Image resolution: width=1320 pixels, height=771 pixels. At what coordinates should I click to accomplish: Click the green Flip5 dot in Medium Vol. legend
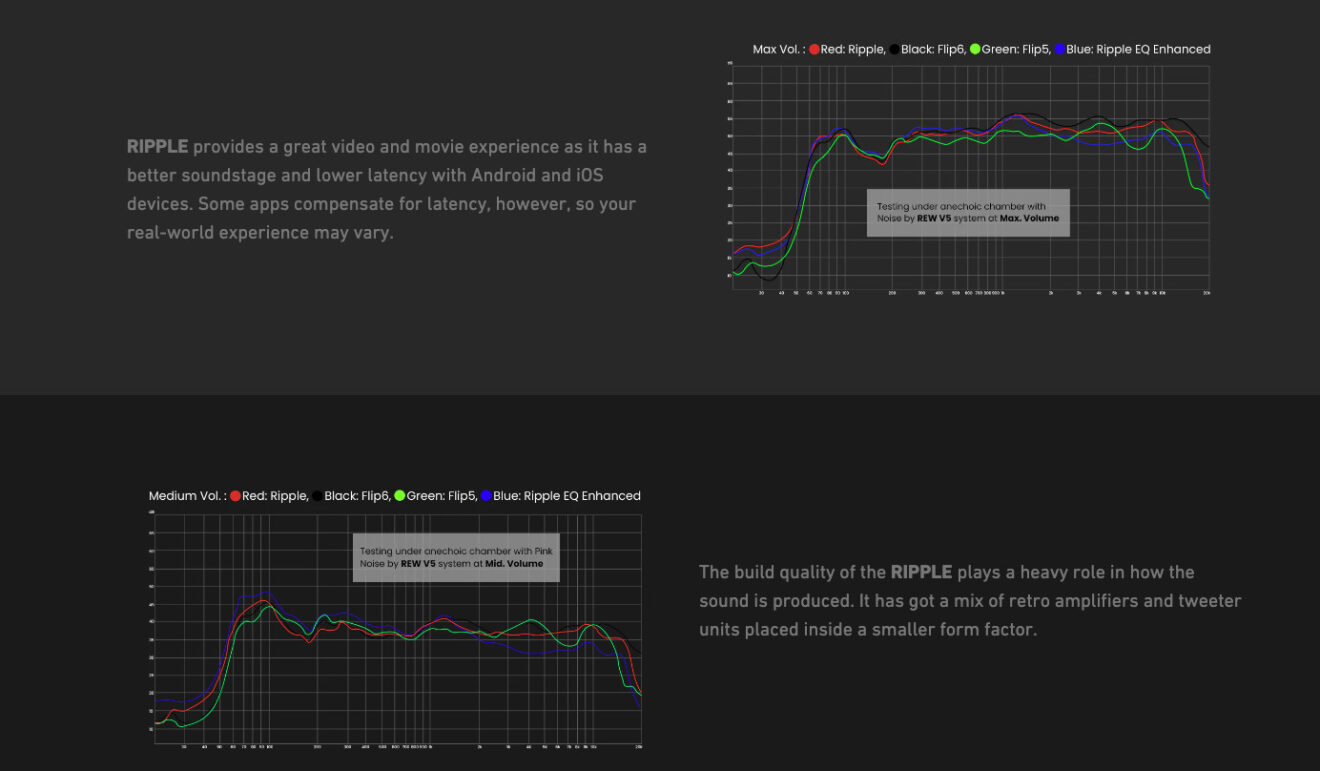pyautogui.click(x=400, y=496)
